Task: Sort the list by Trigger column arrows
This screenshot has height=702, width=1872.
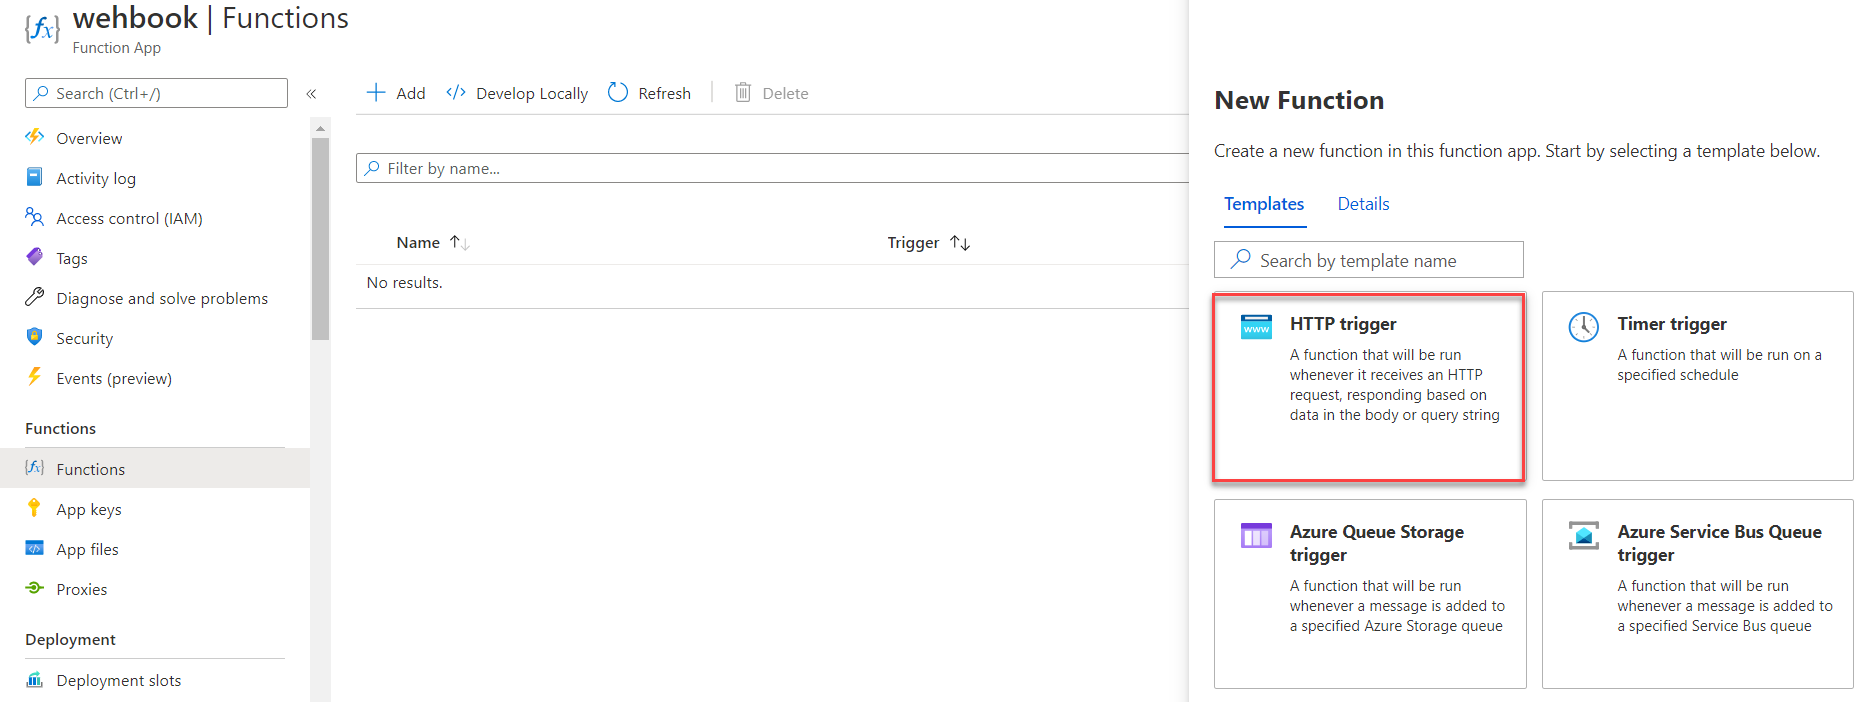Action: click(960, 242)
